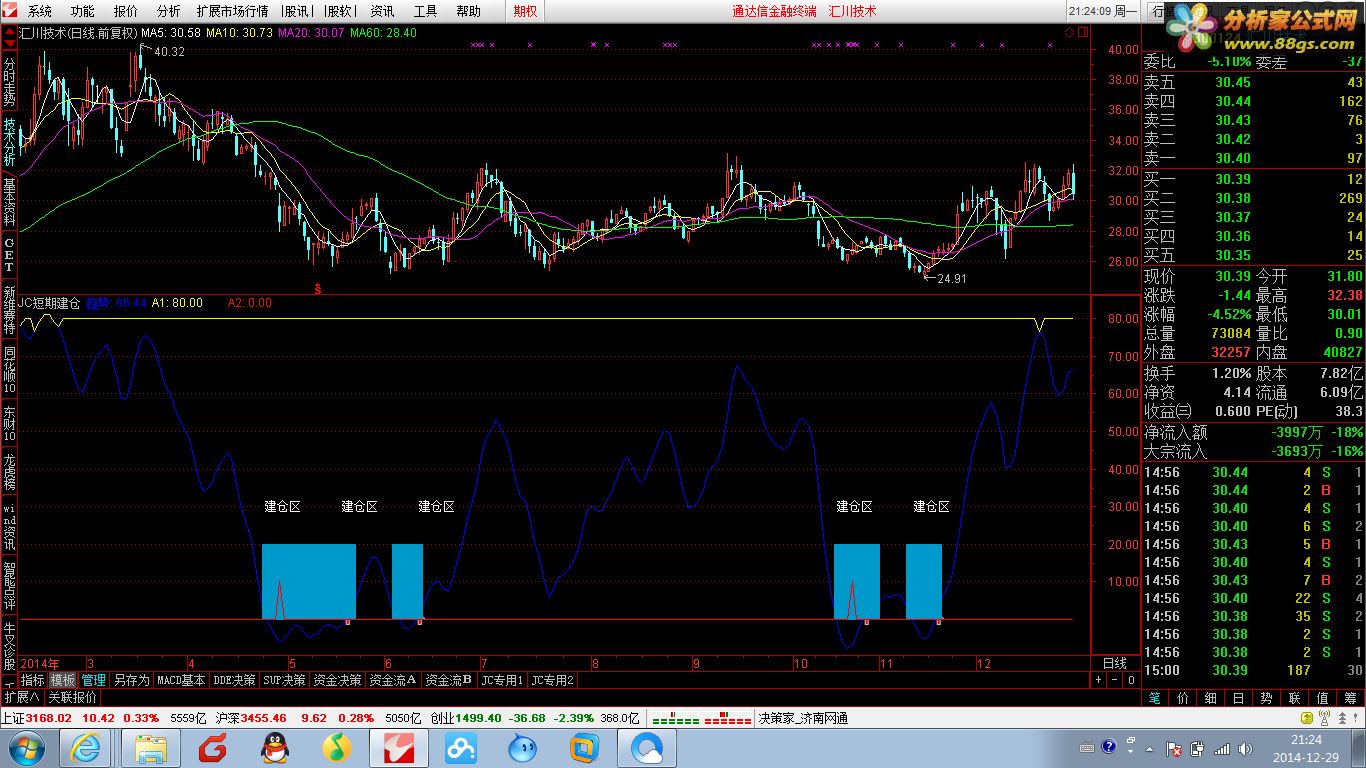Open the 扩展市场行情 menu
Screen dimensions: 1366x768
point(233,11)
